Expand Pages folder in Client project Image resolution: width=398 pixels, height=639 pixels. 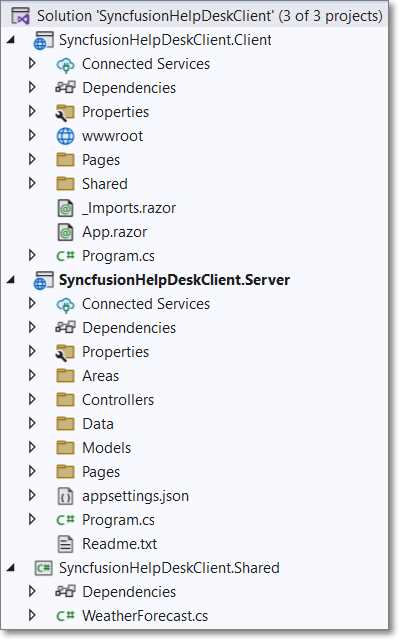(x=32, y=159)
